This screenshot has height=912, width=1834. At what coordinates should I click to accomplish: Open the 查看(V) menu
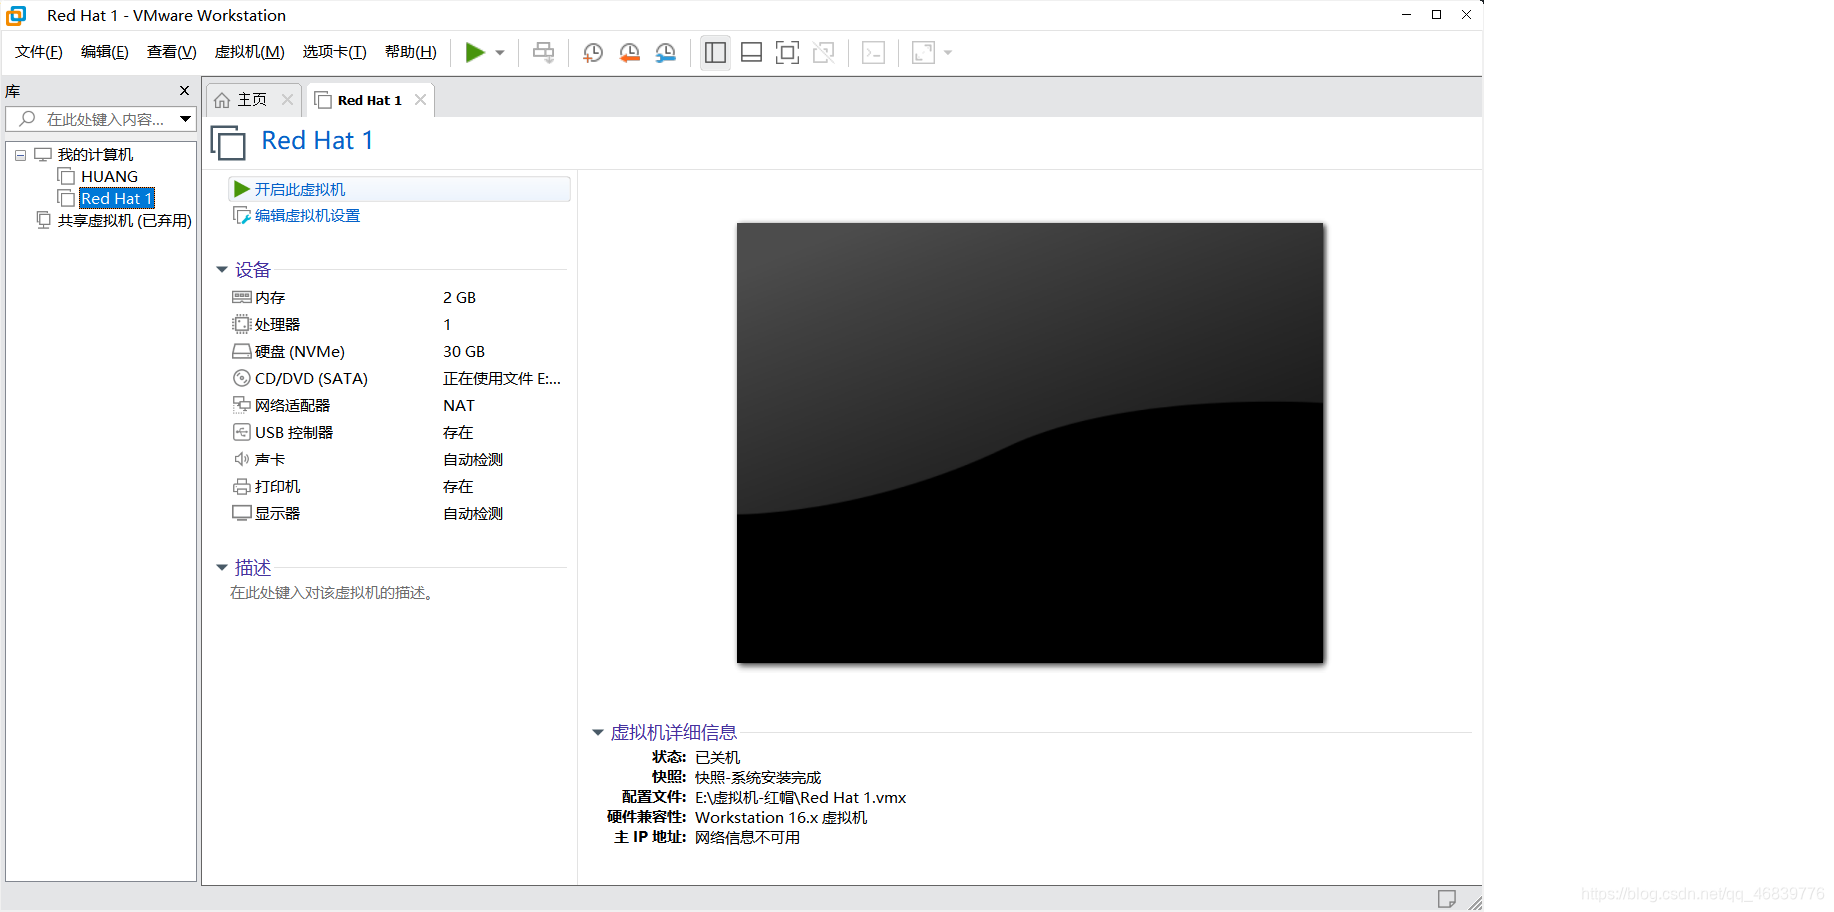click(x=172, y=52)
